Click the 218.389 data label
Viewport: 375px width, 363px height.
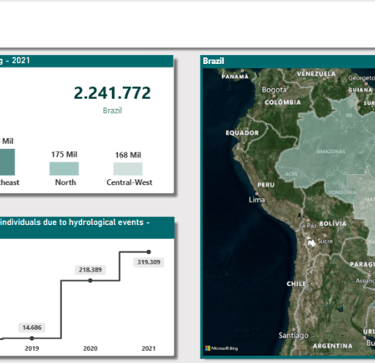[x=90, y=270]
